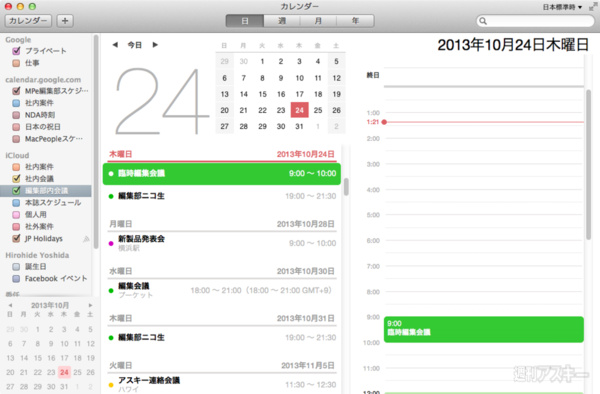600x394 pixels.
Task: Select day 1 in top month grid
Action: click(x=262, y=61)
